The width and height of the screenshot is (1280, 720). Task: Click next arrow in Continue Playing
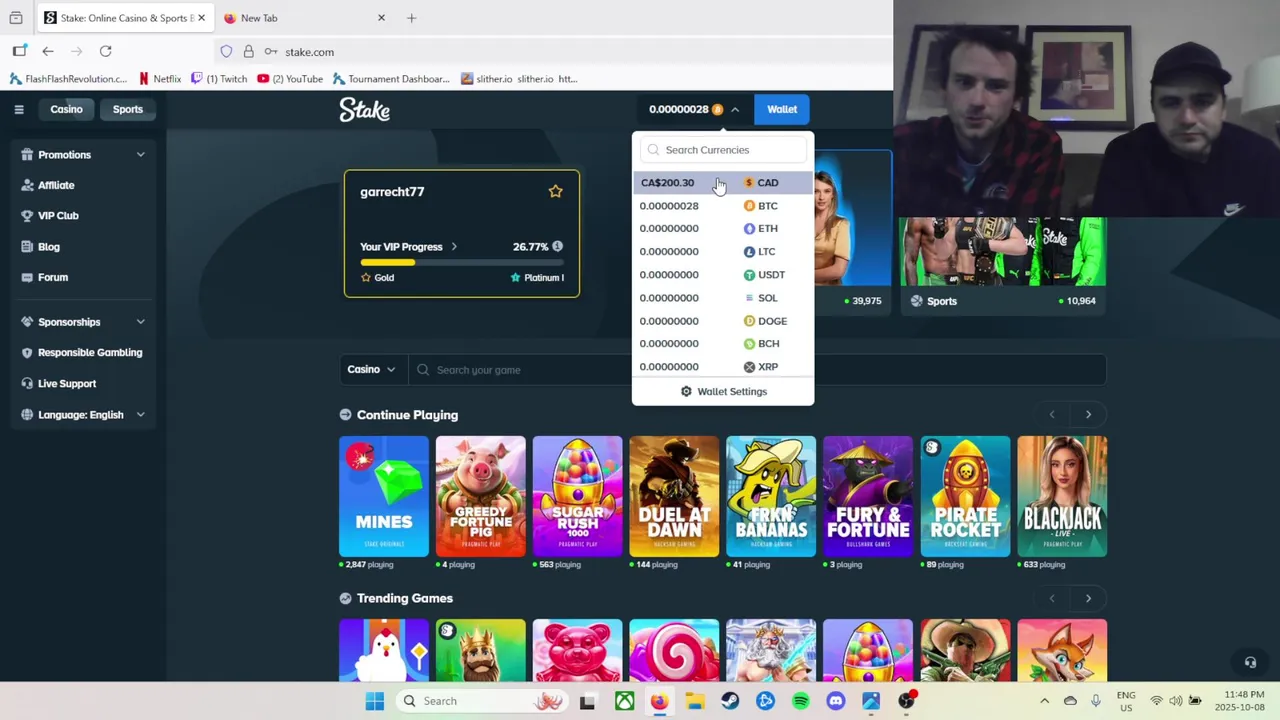coord(1088,415)
